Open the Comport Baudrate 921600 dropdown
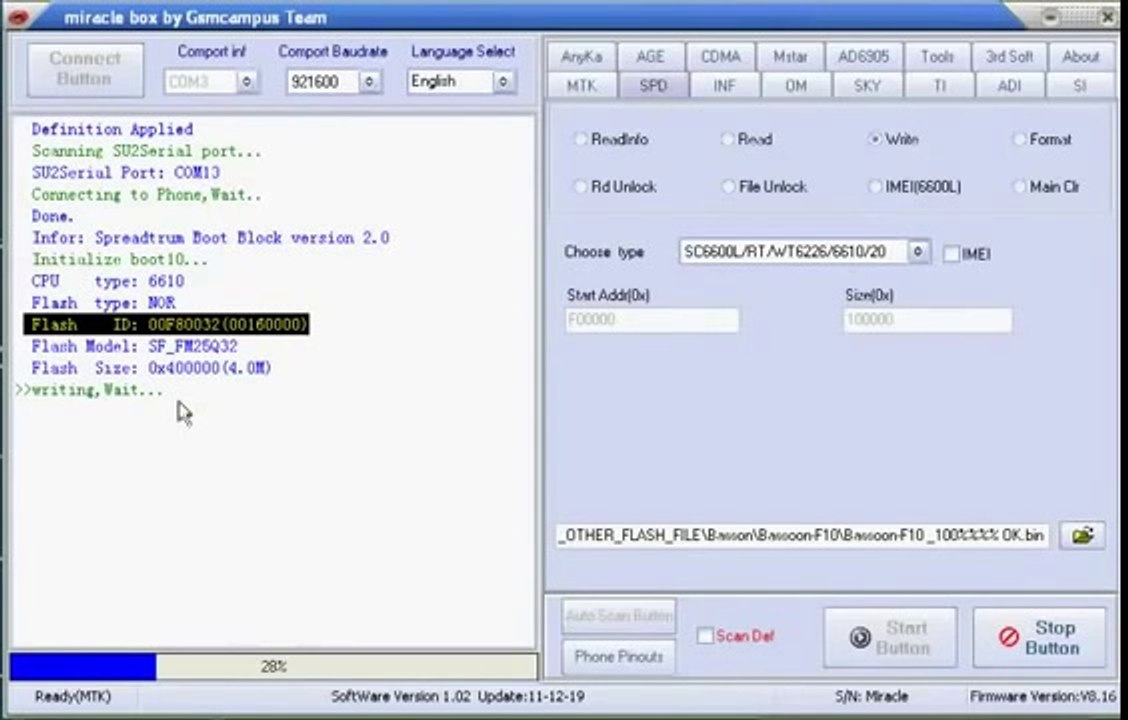This screenshot has width=1128, height=720. click(369, 82)
